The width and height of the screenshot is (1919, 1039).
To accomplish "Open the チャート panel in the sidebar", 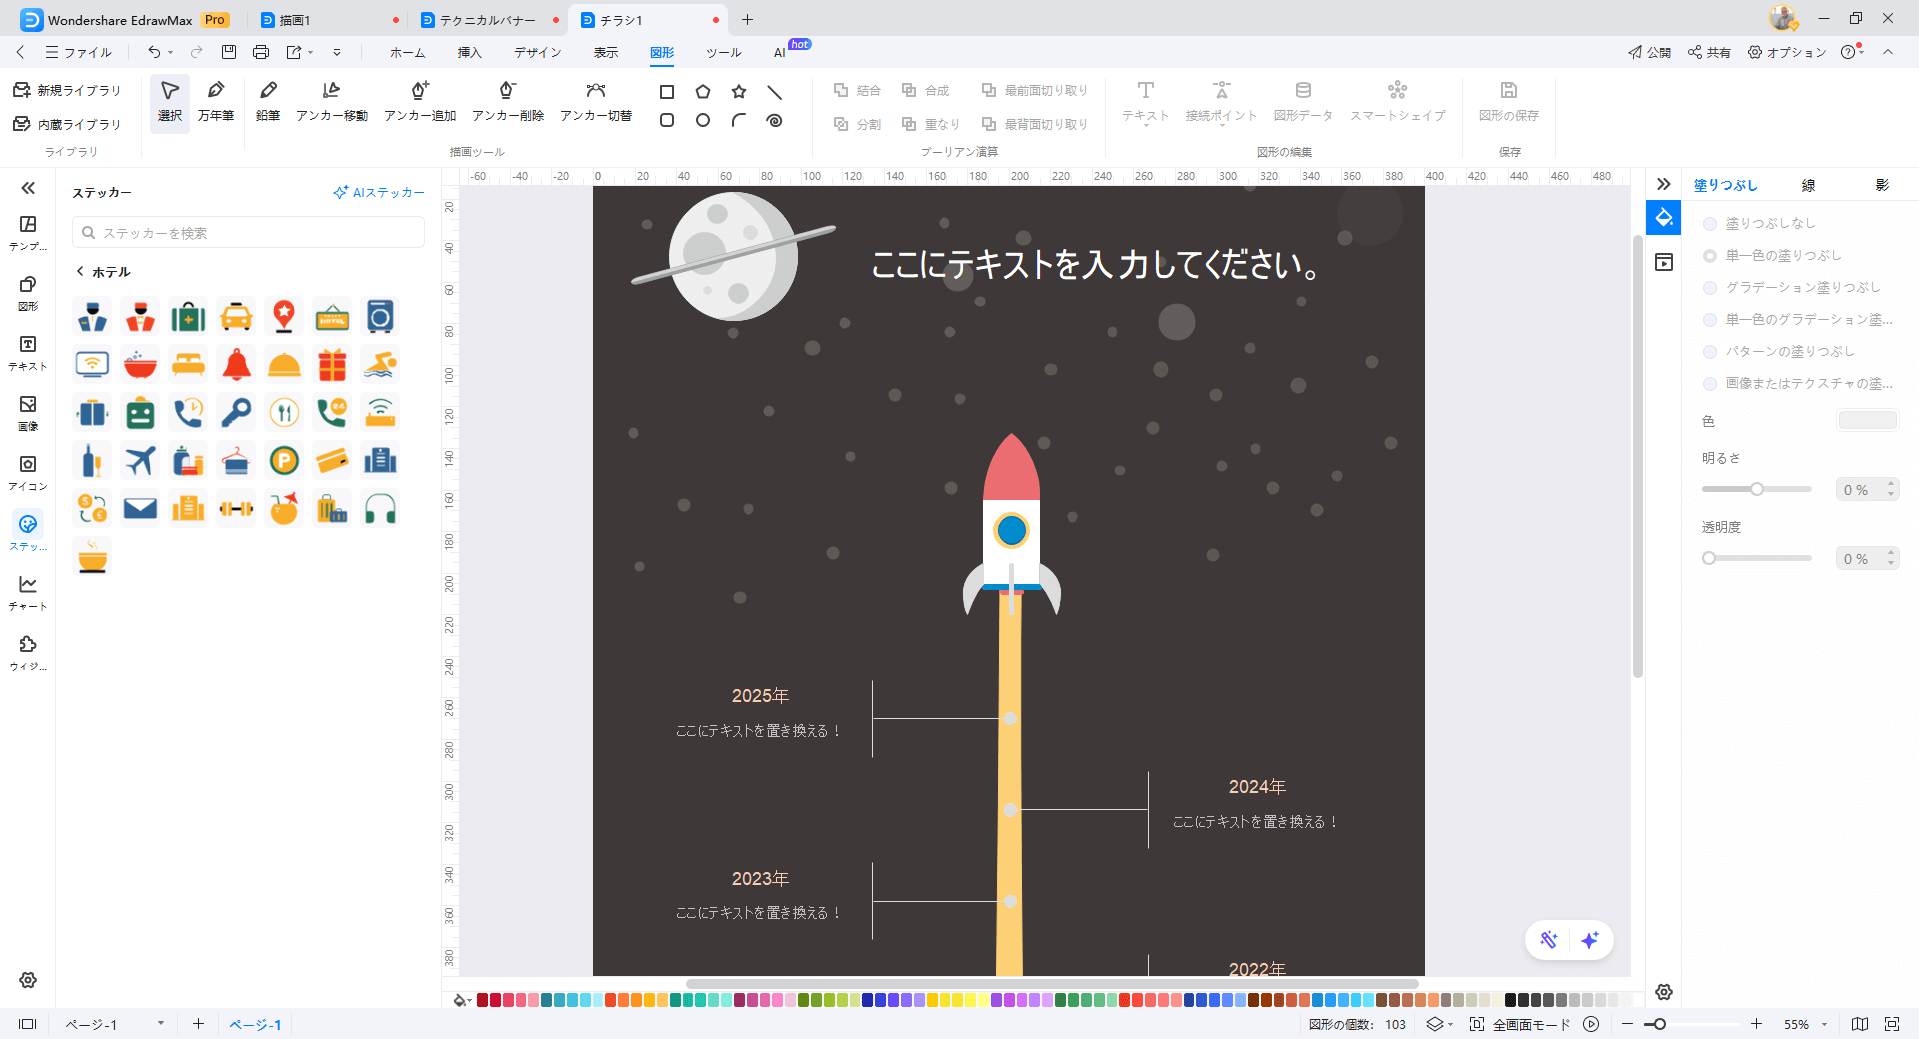I will coord(27,590).
